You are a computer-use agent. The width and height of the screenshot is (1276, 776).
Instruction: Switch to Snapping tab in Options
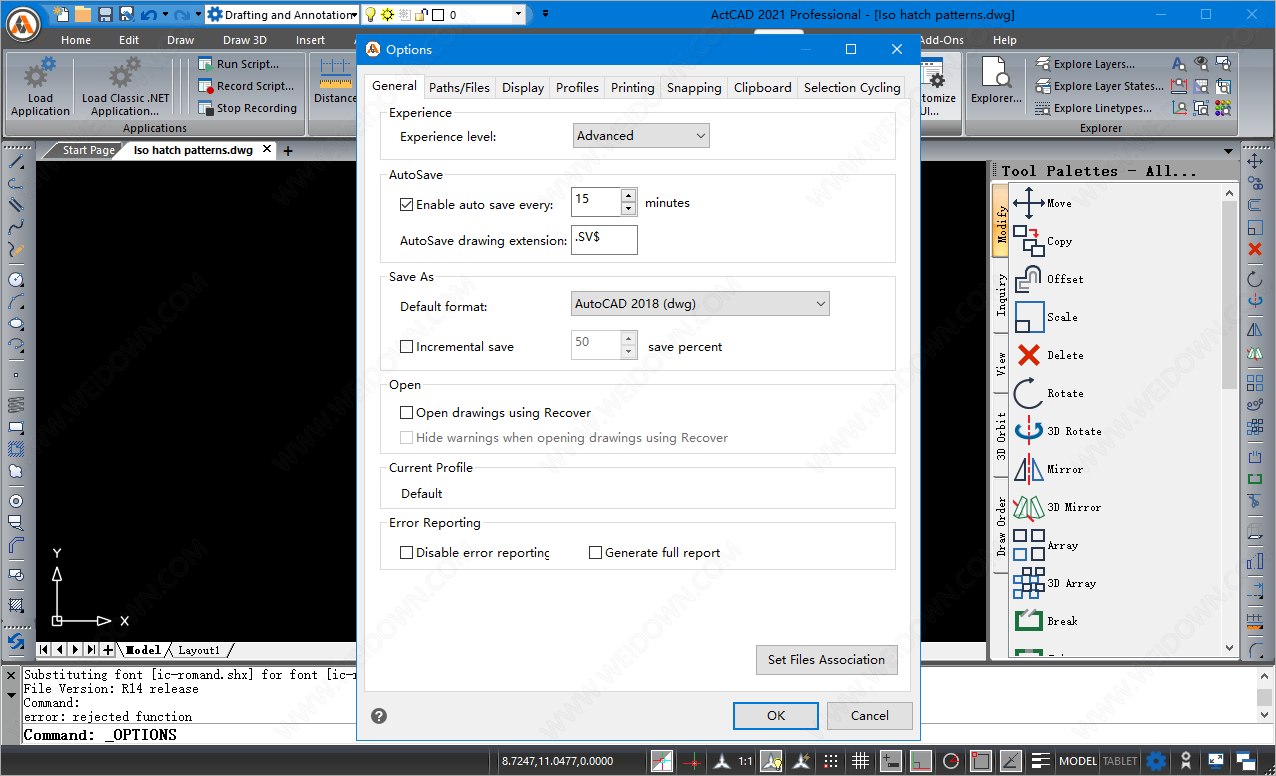694,87
